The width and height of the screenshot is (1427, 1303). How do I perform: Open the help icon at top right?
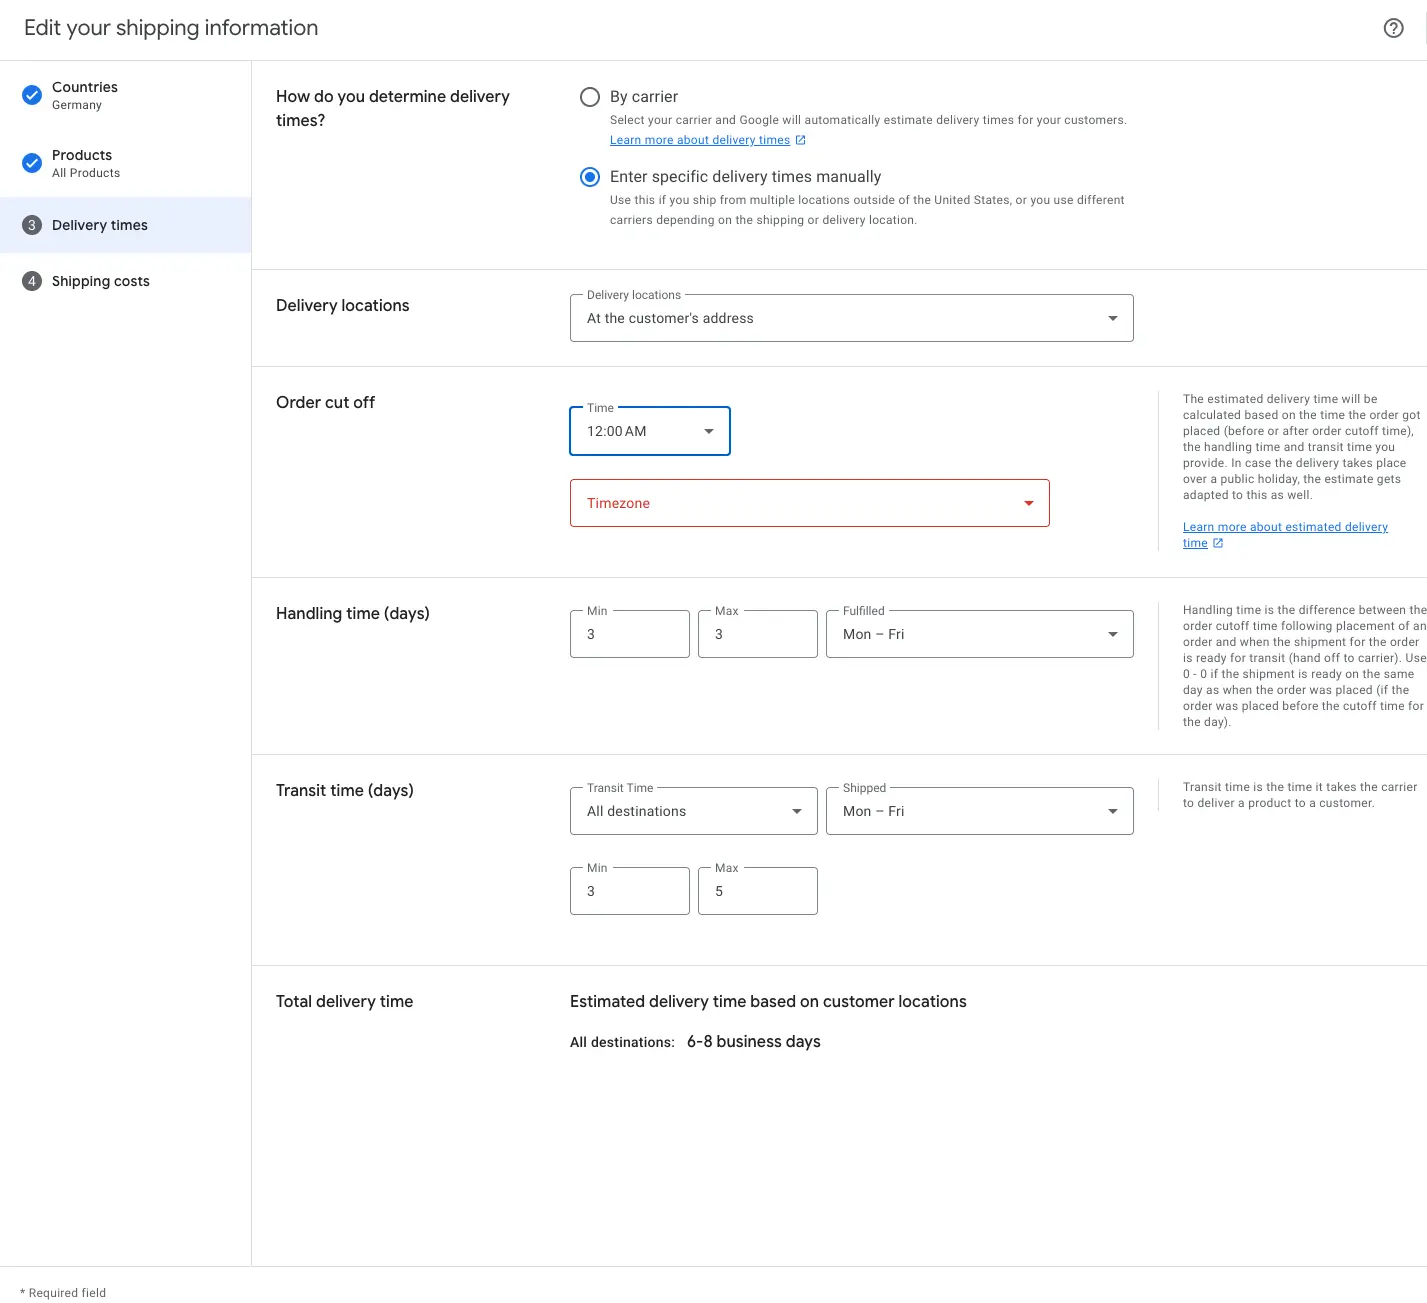[1393, 28]
